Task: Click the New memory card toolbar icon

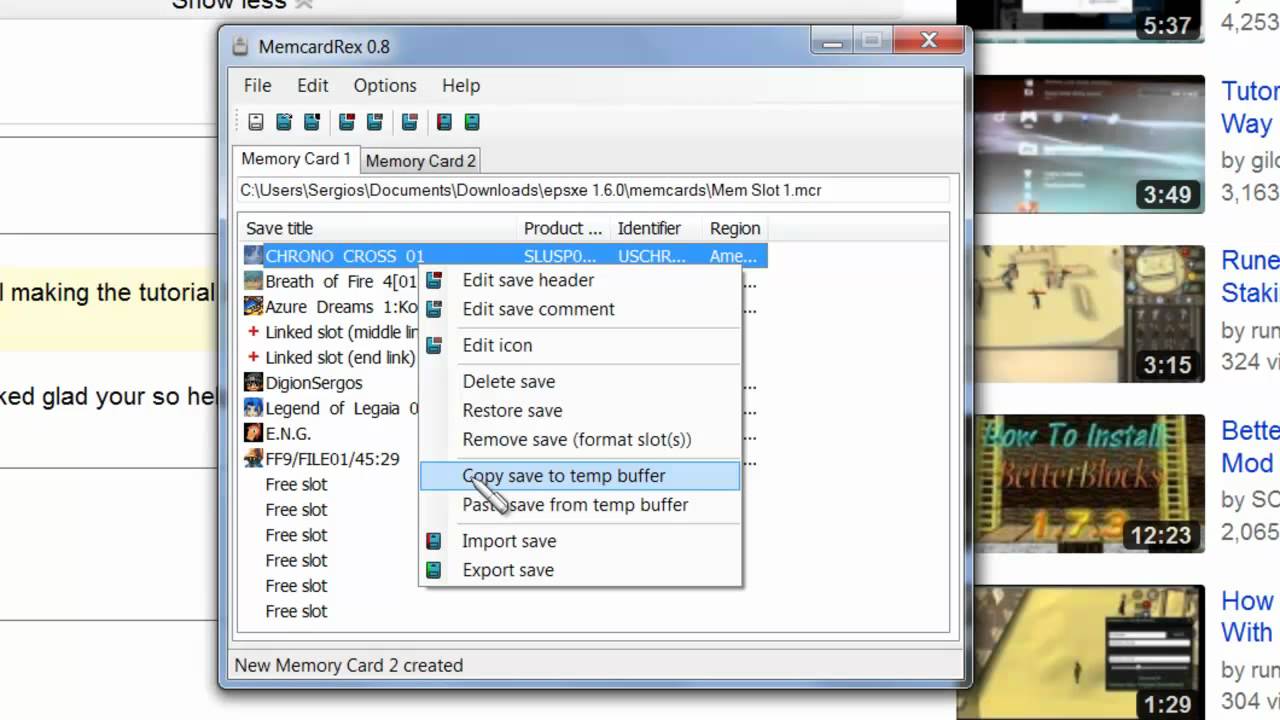Action: tap(256, 122)
